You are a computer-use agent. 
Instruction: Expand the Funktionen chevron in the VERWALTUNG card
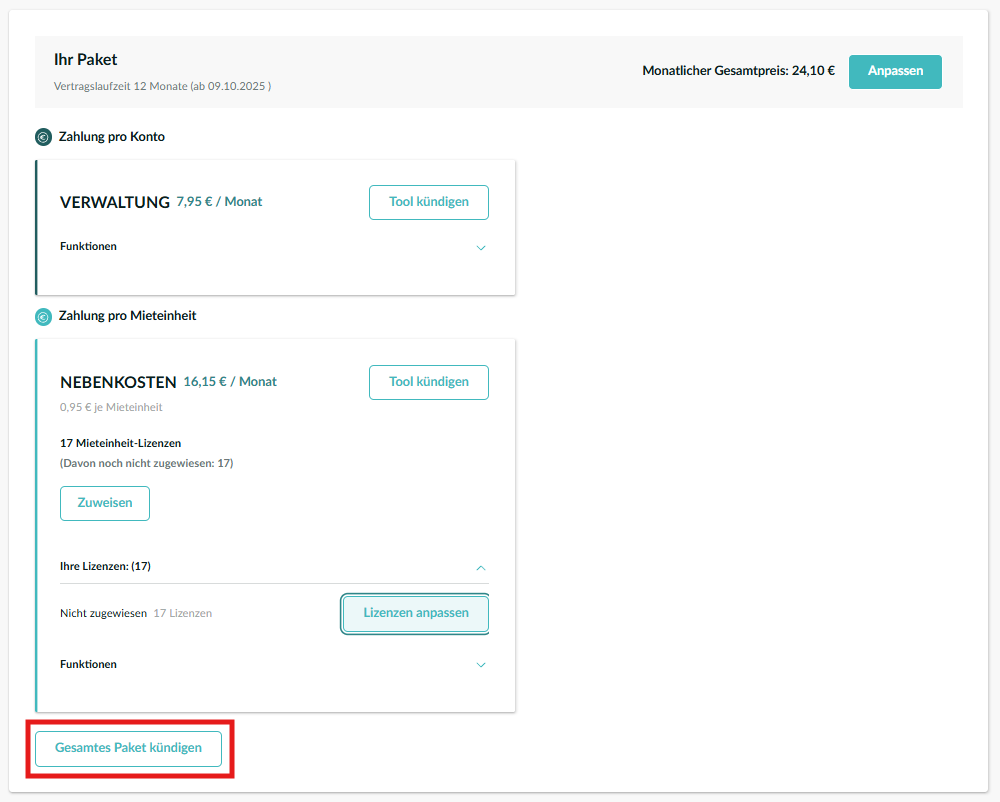(x=481, y=248)
